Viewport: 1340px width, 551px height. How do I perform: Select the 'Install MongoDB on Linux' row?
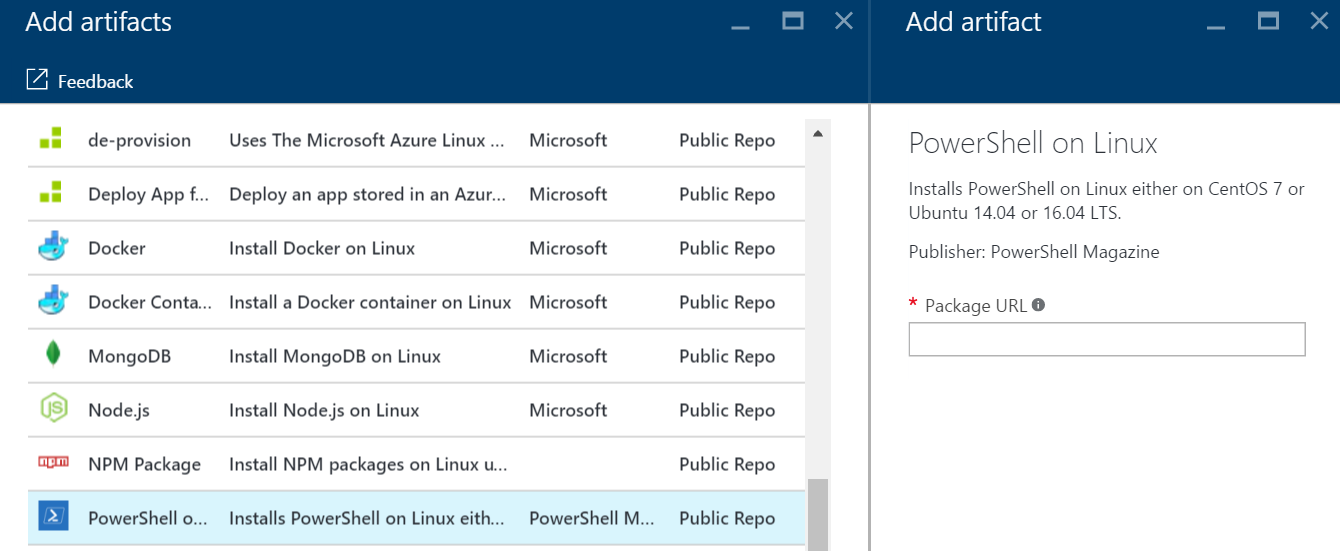[334, 356]
